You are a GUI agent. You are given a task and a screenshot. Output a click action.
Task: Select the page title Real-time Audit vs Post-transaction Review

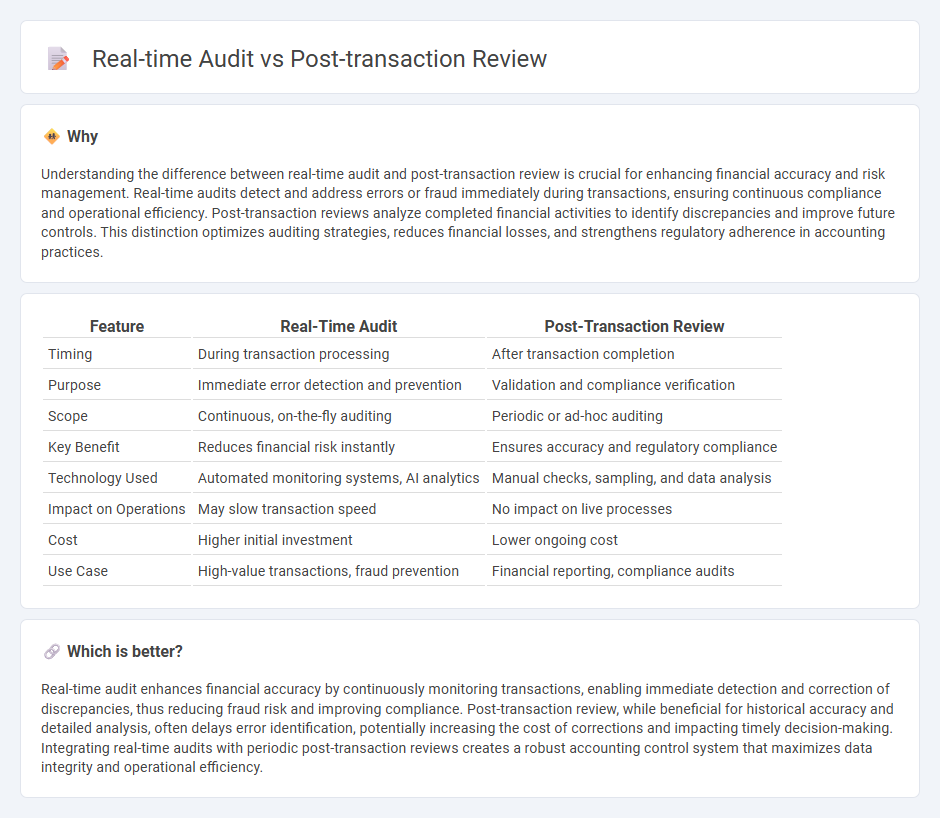point(319,59)
